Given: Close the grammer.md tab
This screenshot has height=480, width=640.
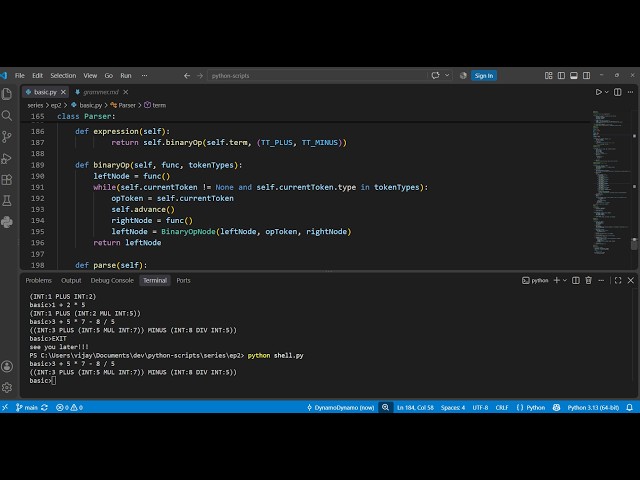Looking at the screenshot, I should tap(126, 92).
